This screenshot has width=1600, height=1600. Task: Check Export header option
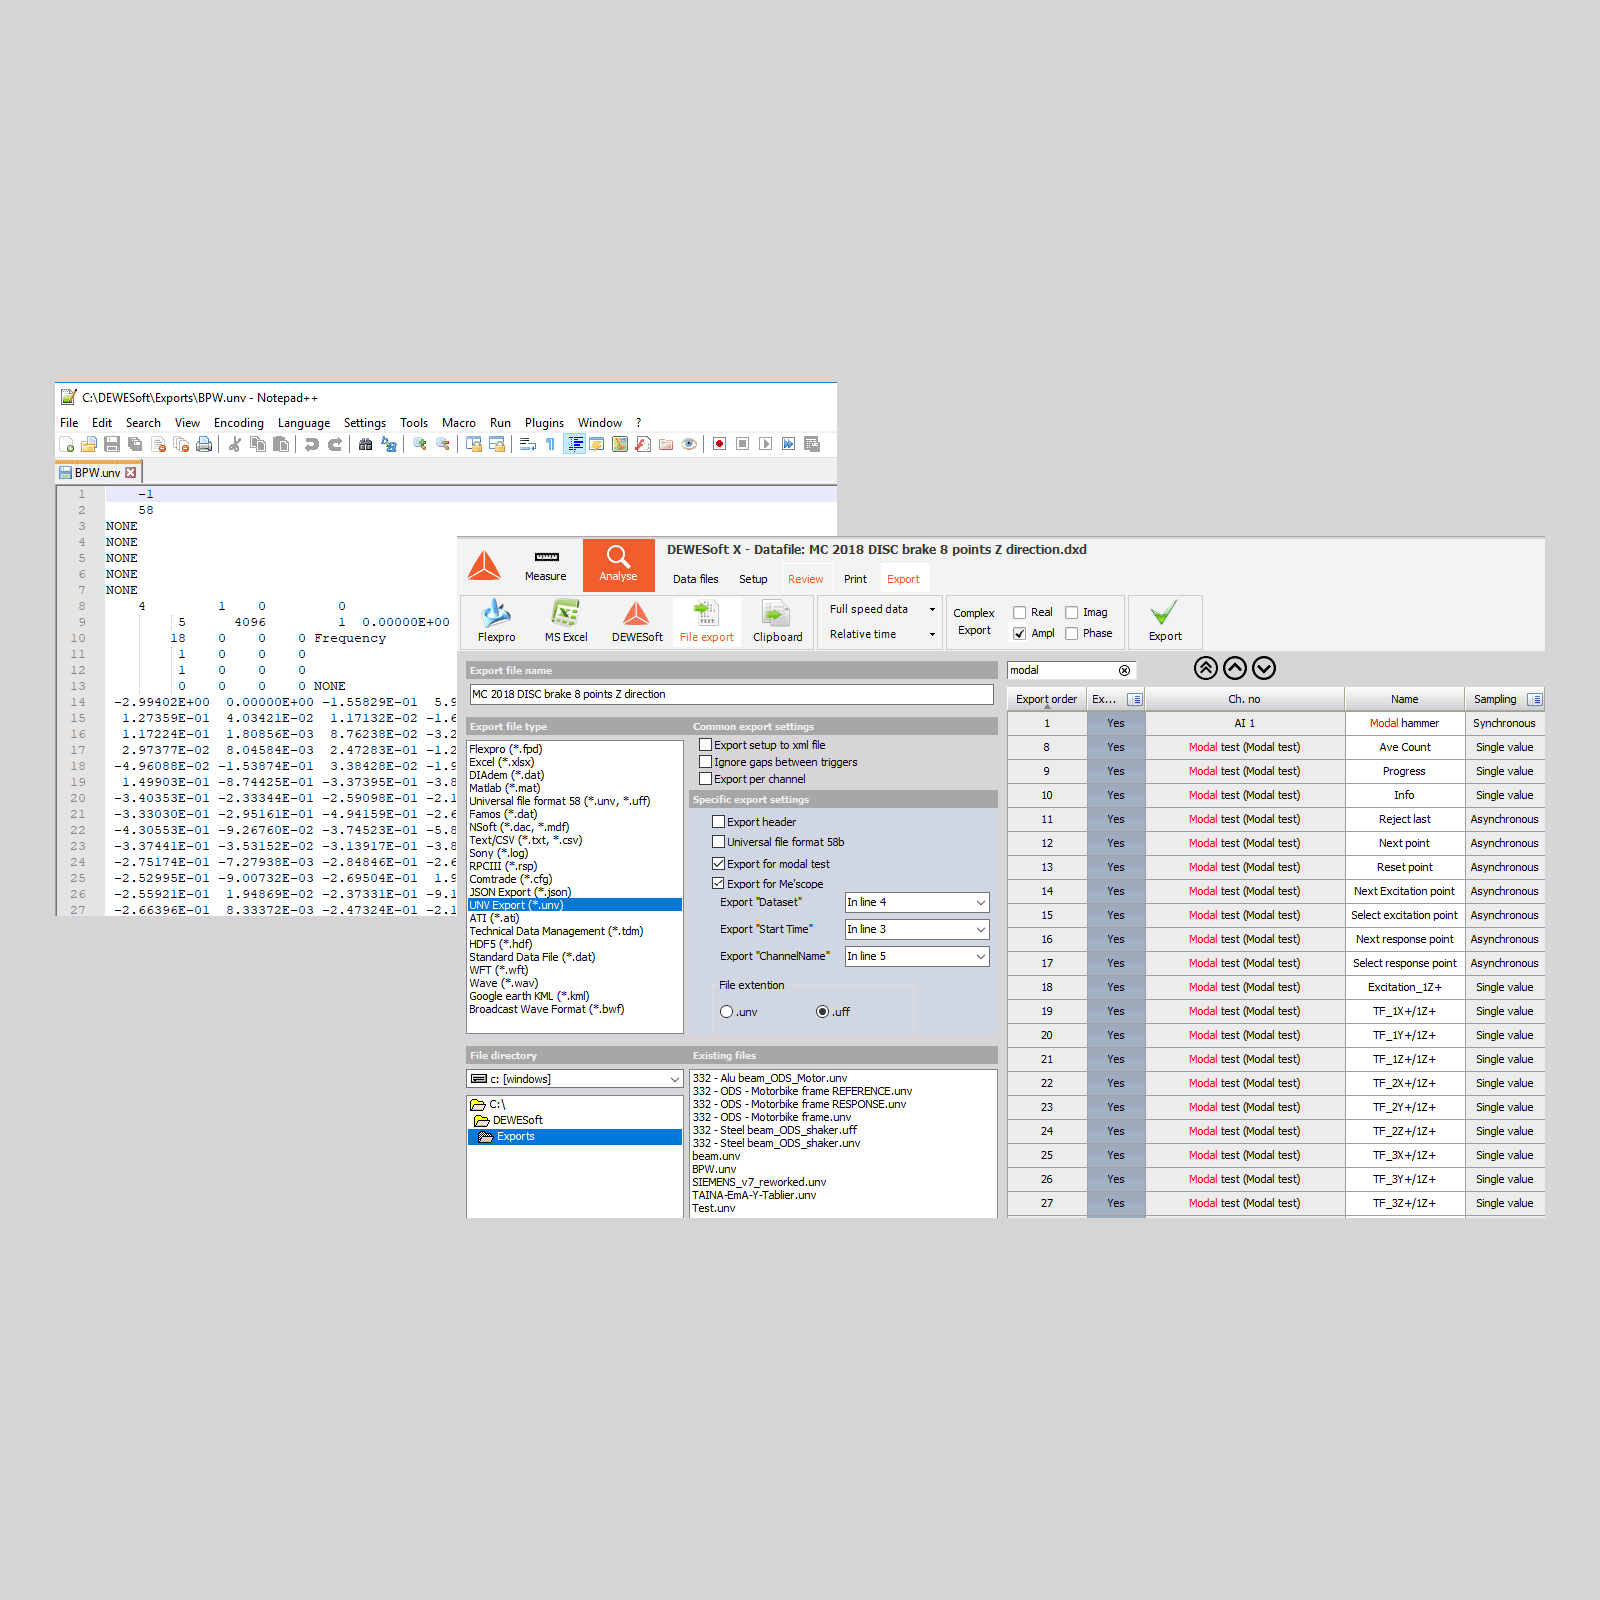[718, 822]
